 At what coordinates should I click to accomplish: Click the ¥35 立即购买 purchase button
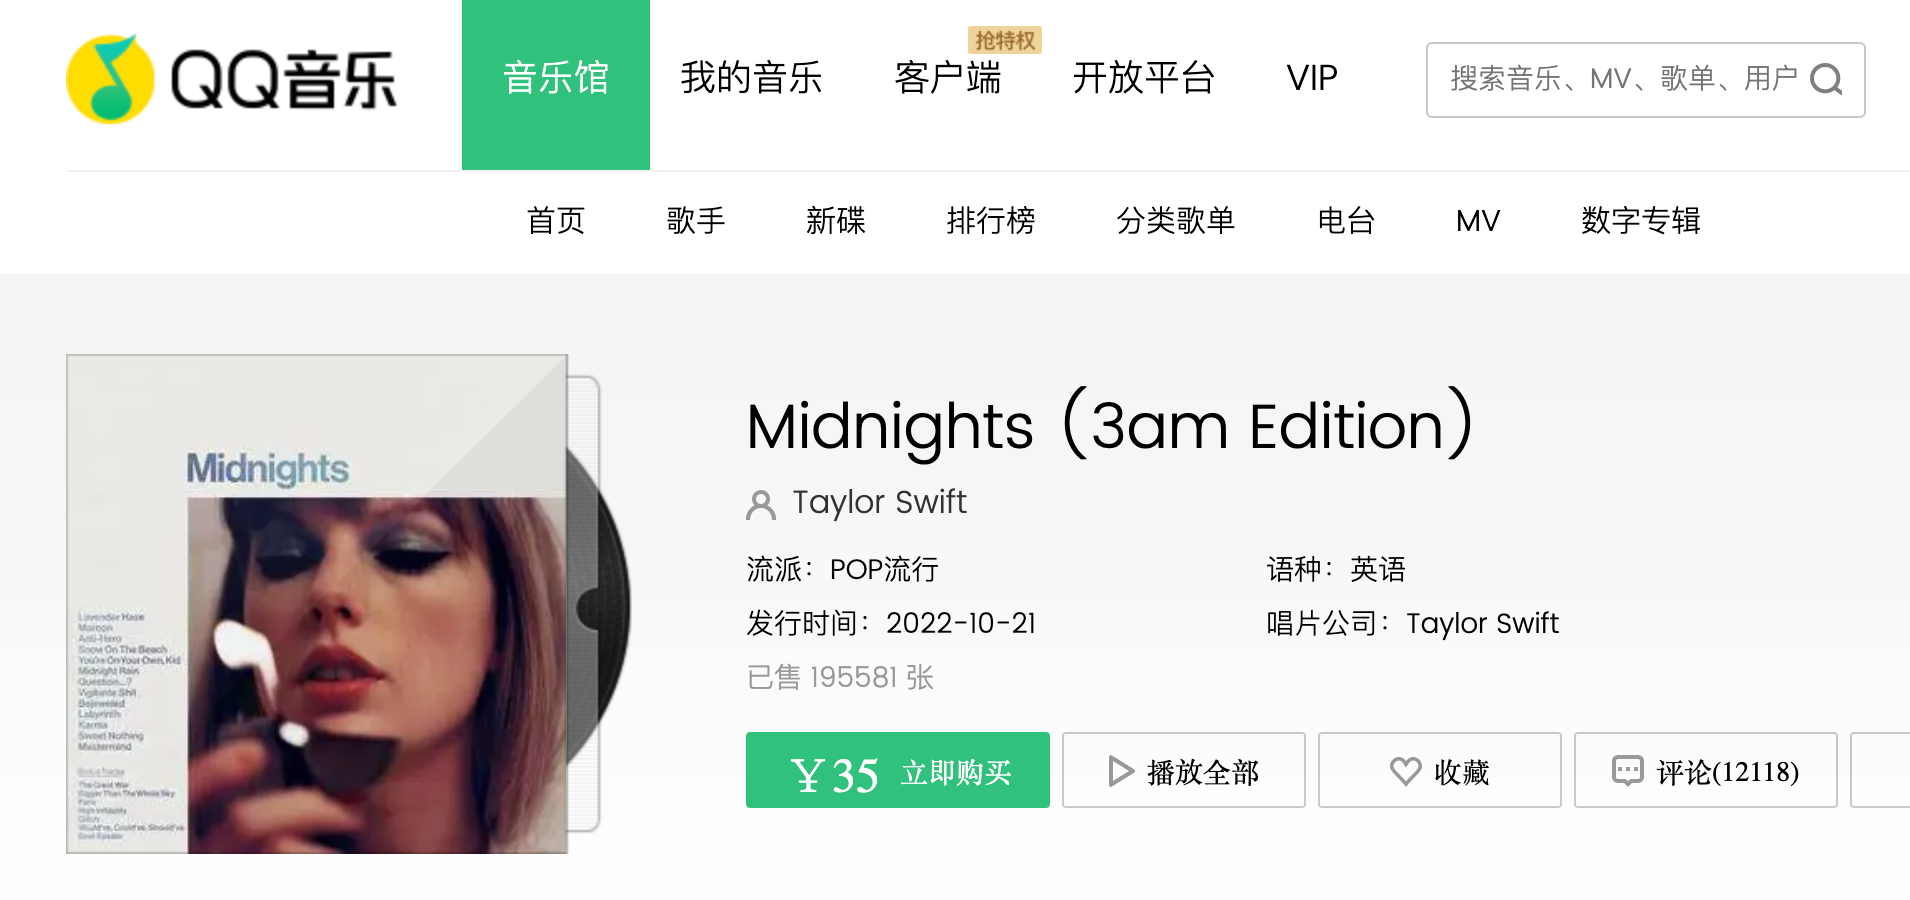896,770
